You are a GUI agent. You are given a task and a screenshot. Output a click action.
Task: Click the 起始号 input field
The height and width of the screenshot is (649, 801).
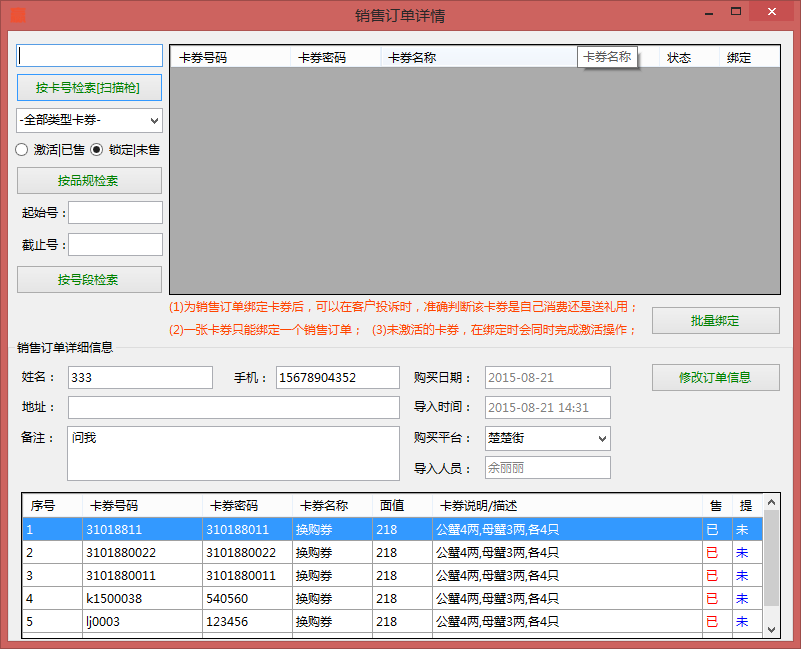115,213
